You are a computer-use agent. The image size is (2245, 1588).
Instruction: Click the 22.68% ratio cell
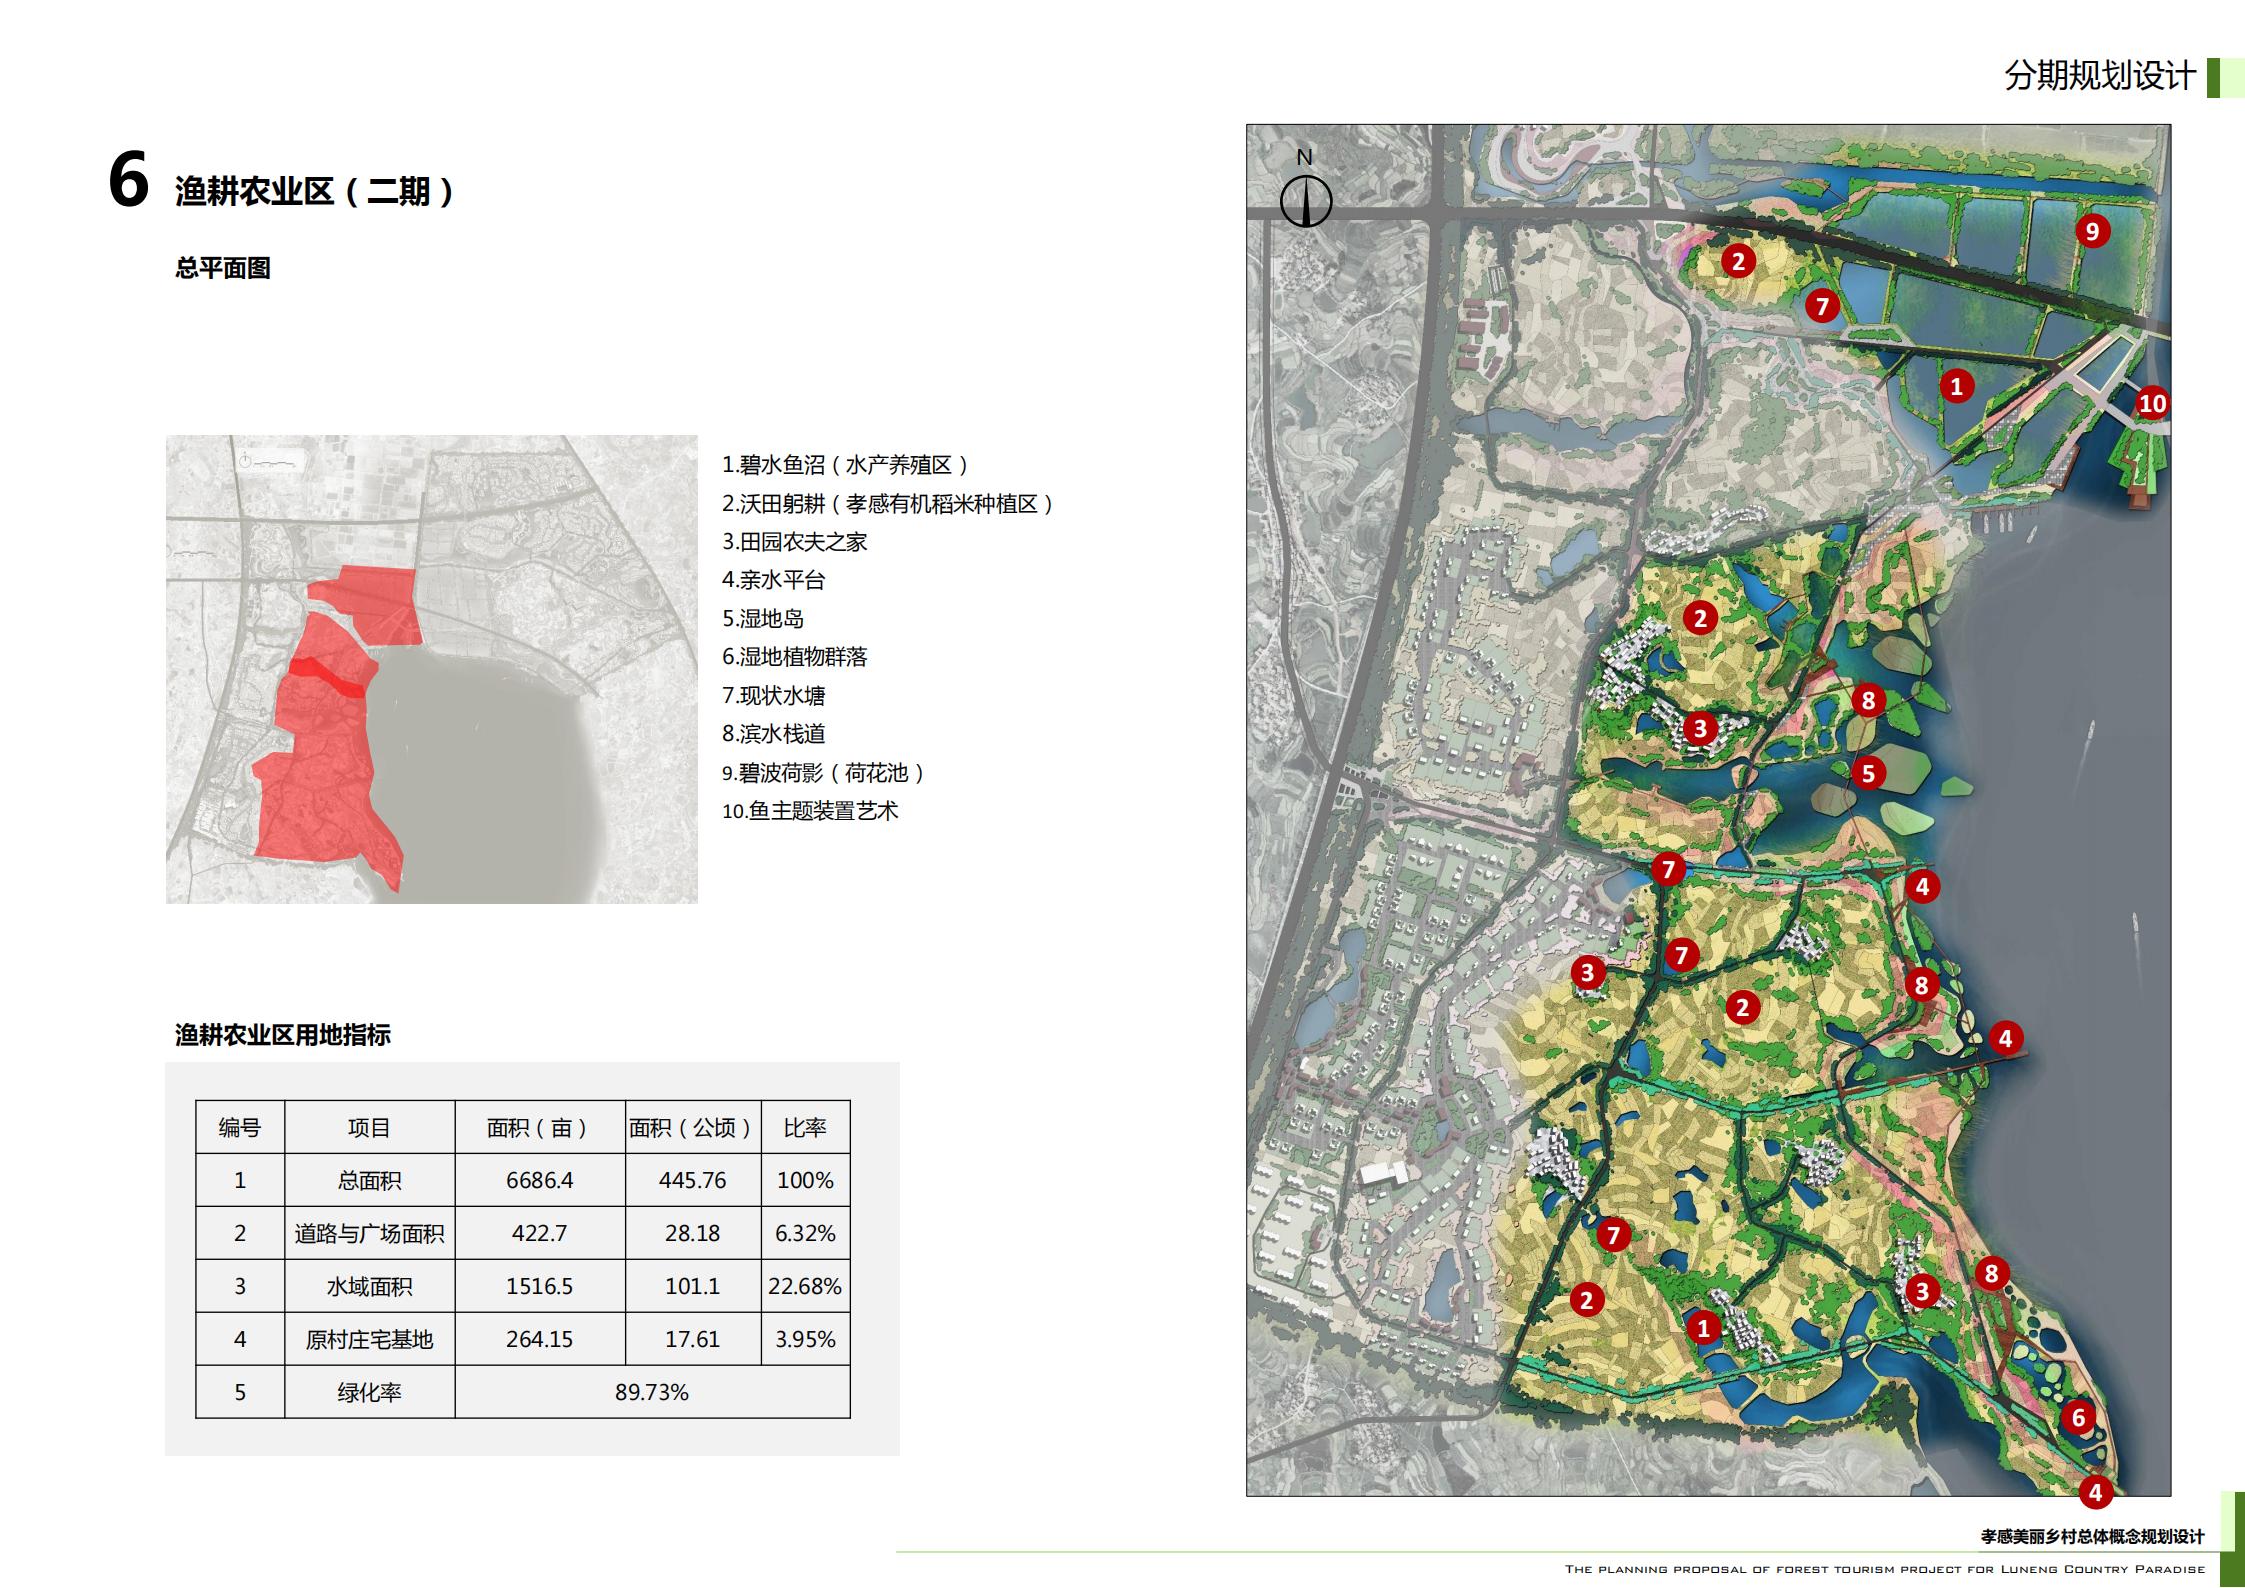click(x=805, y=1287)
